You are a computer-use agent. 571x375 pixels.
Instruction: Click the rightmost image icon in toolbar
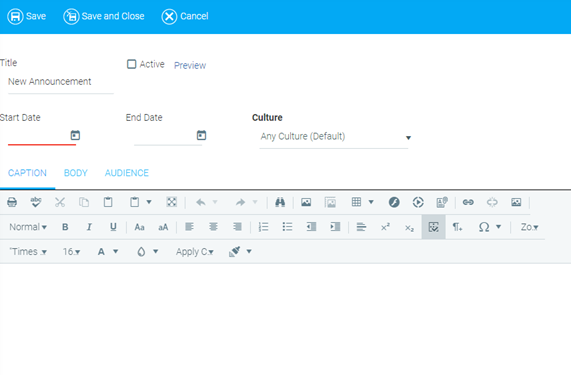click(x=516, y=202)
